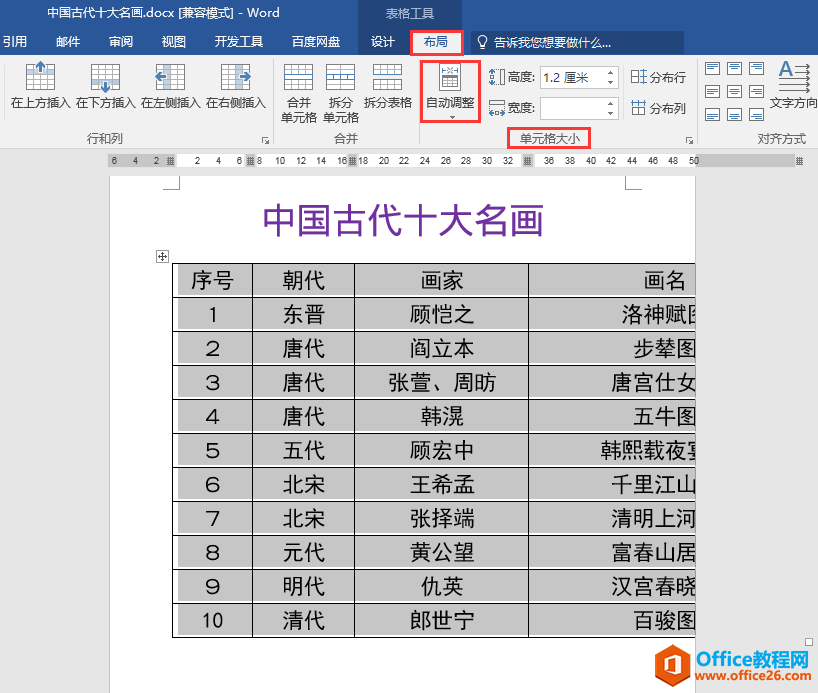Click cell 张萱、周昉

point(442,383)
